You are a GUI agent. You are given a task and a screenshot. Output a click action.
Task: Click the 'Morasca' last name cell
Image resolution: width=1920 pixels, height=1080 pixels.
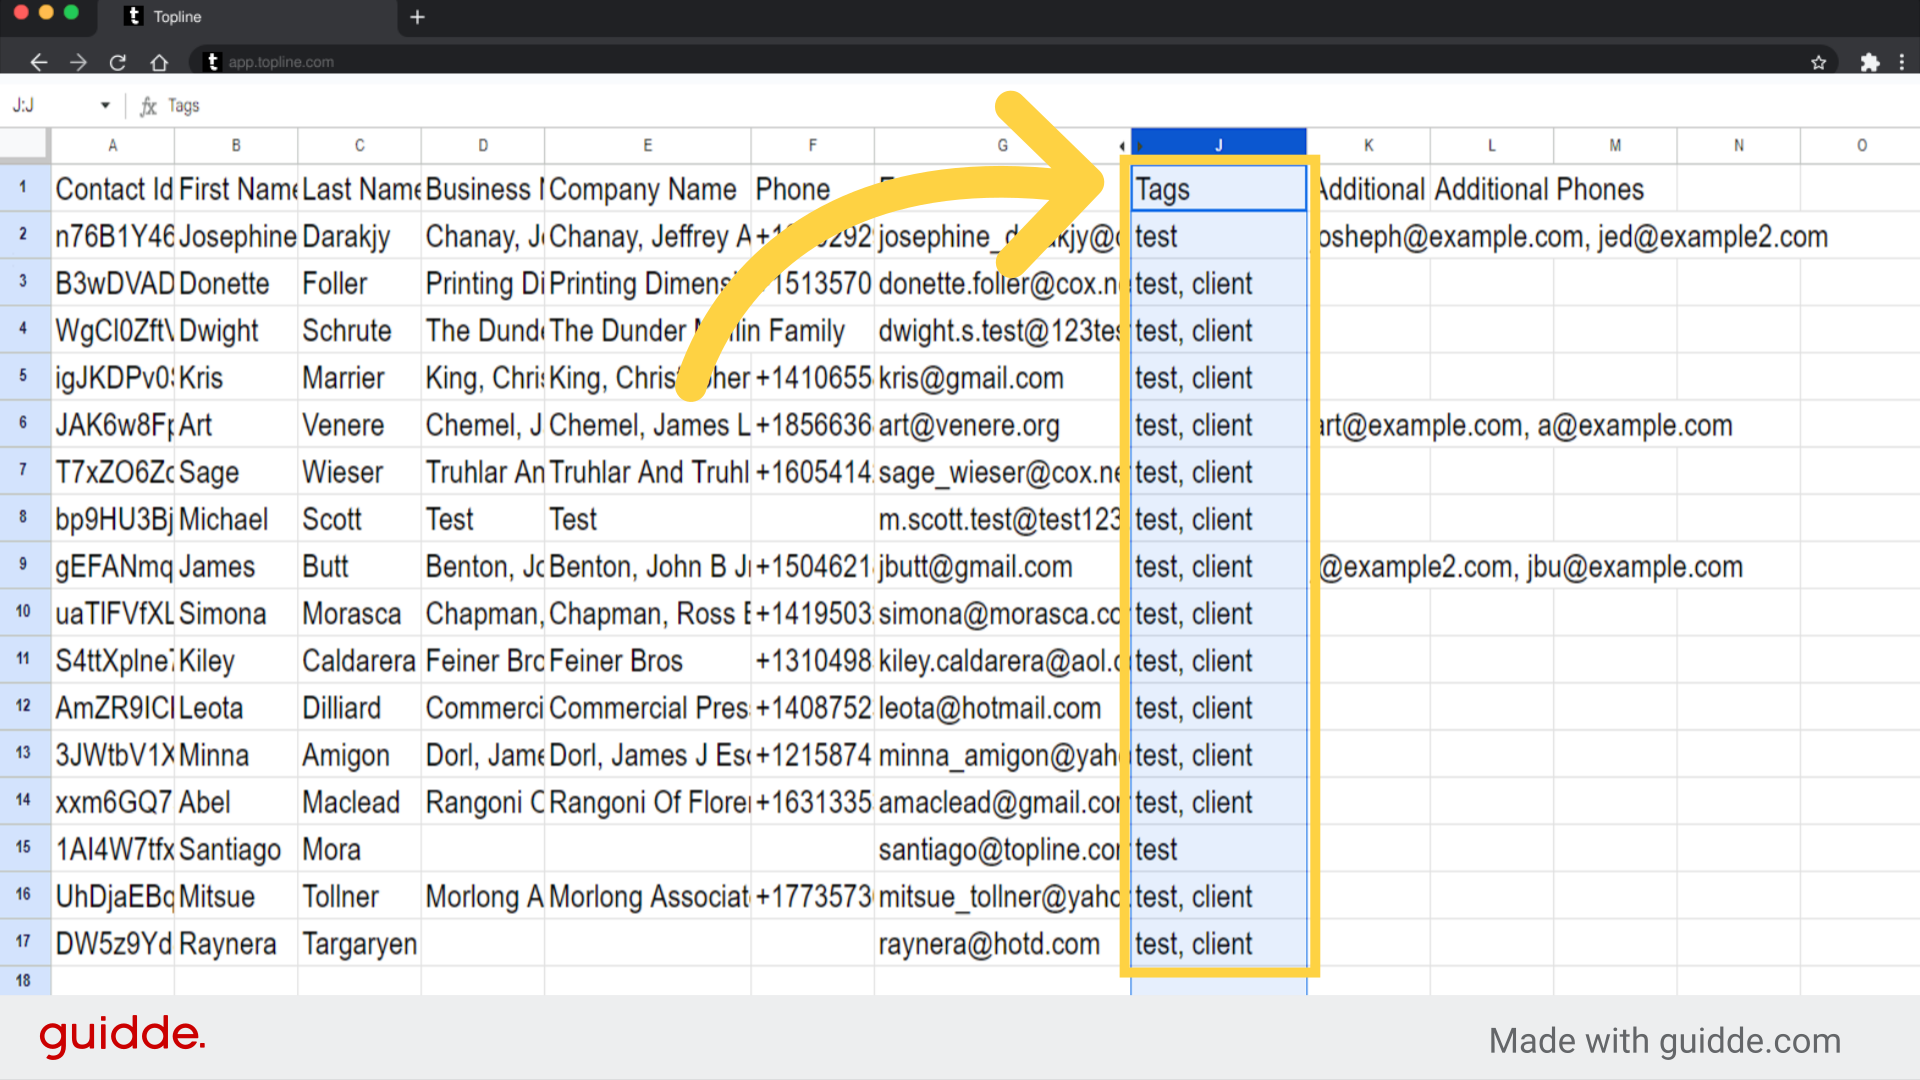[x=359, y=614]
